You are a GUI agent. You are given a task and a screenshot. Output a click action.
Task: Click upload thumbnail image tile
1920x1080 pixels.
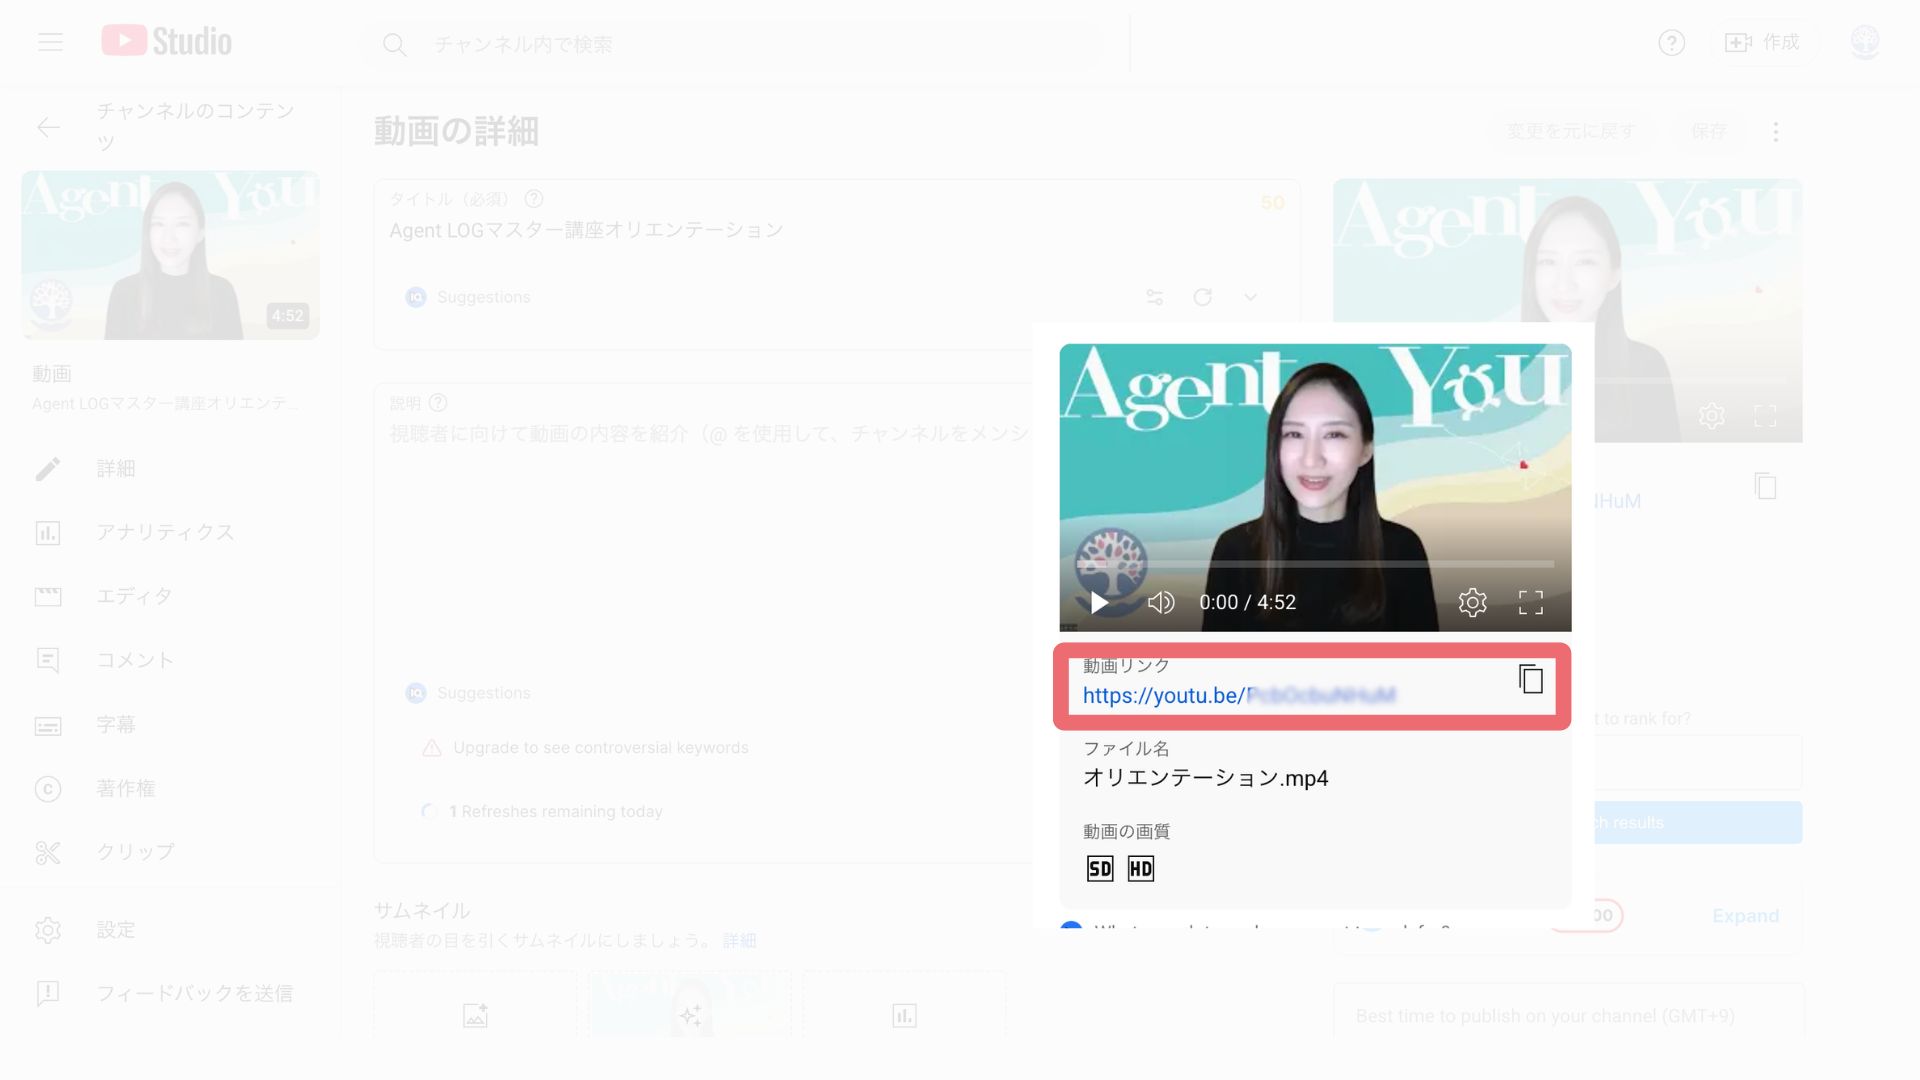pyautogui.click(x=475, y=1003)
